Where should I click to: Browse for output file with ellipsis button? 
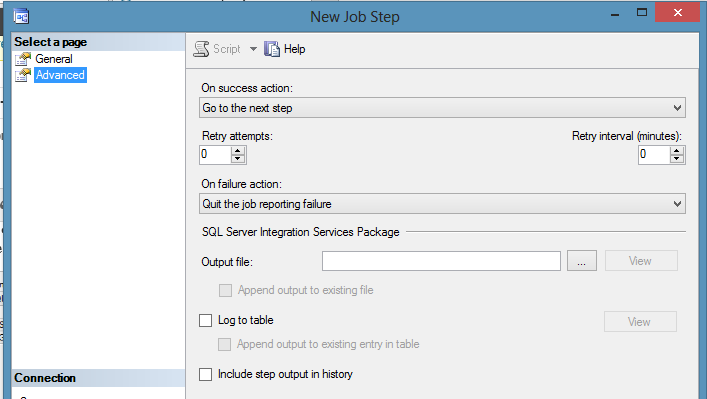[582, 261]
